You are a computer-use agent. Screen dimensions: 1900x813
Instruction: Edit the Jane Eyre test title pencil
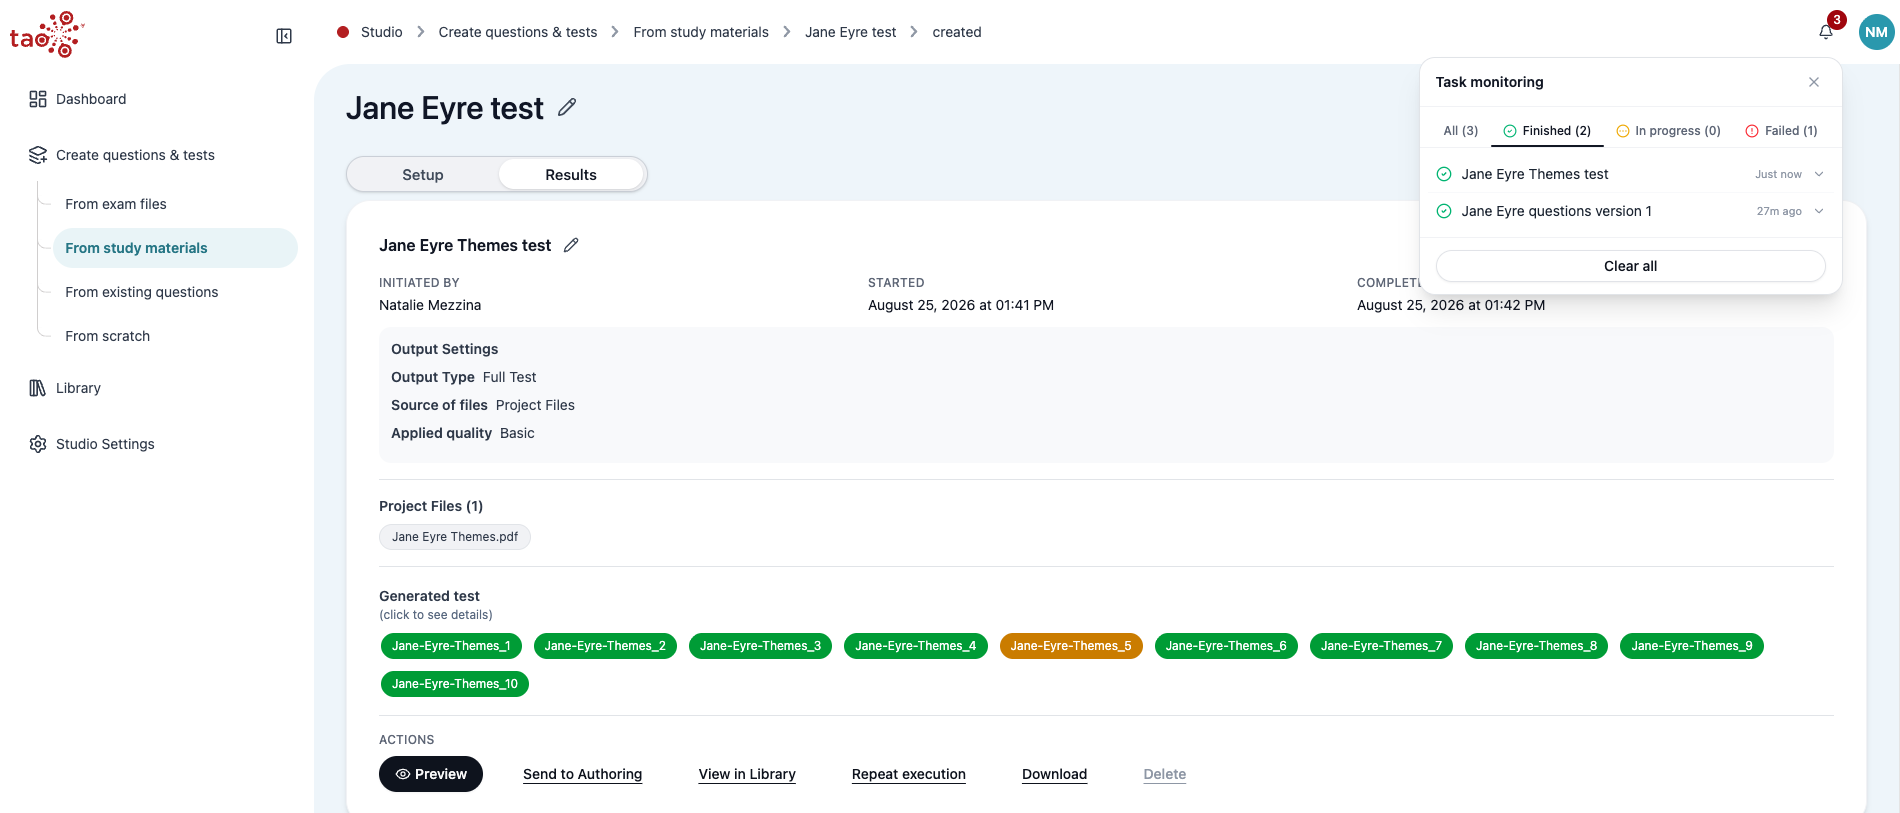click(567, 107)
